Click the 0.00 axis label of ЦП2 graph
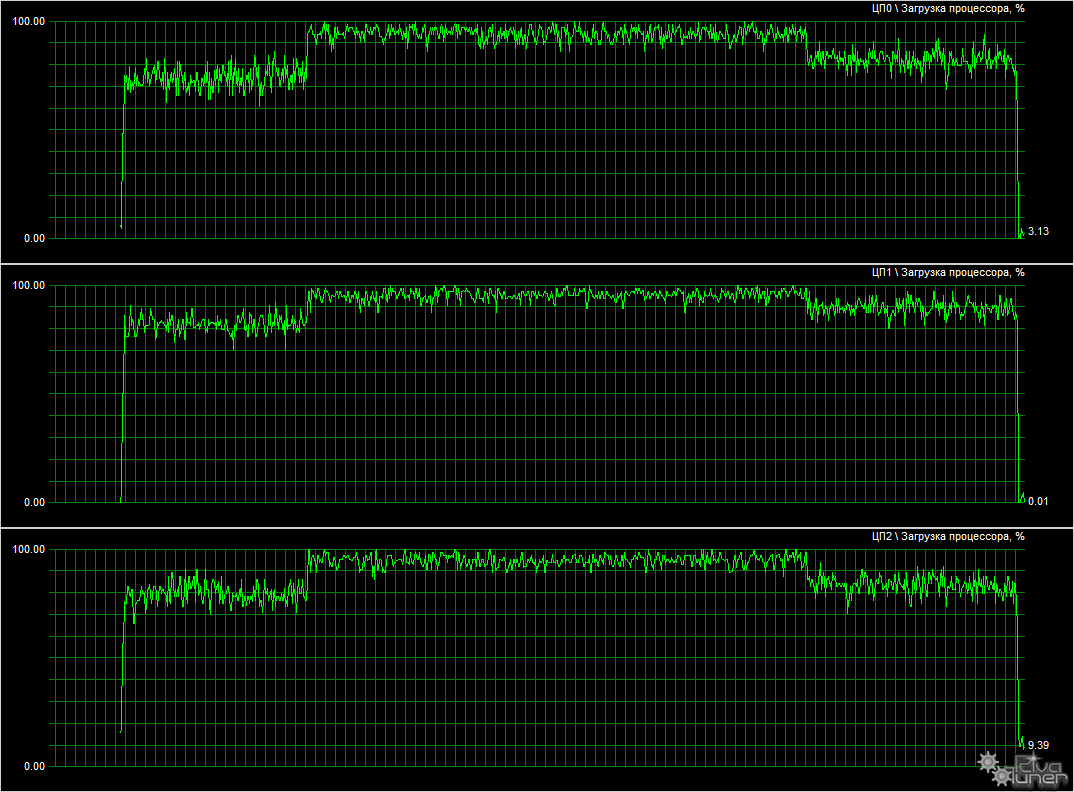Viewport: 1074px width, 792px height. coord(34,766)
